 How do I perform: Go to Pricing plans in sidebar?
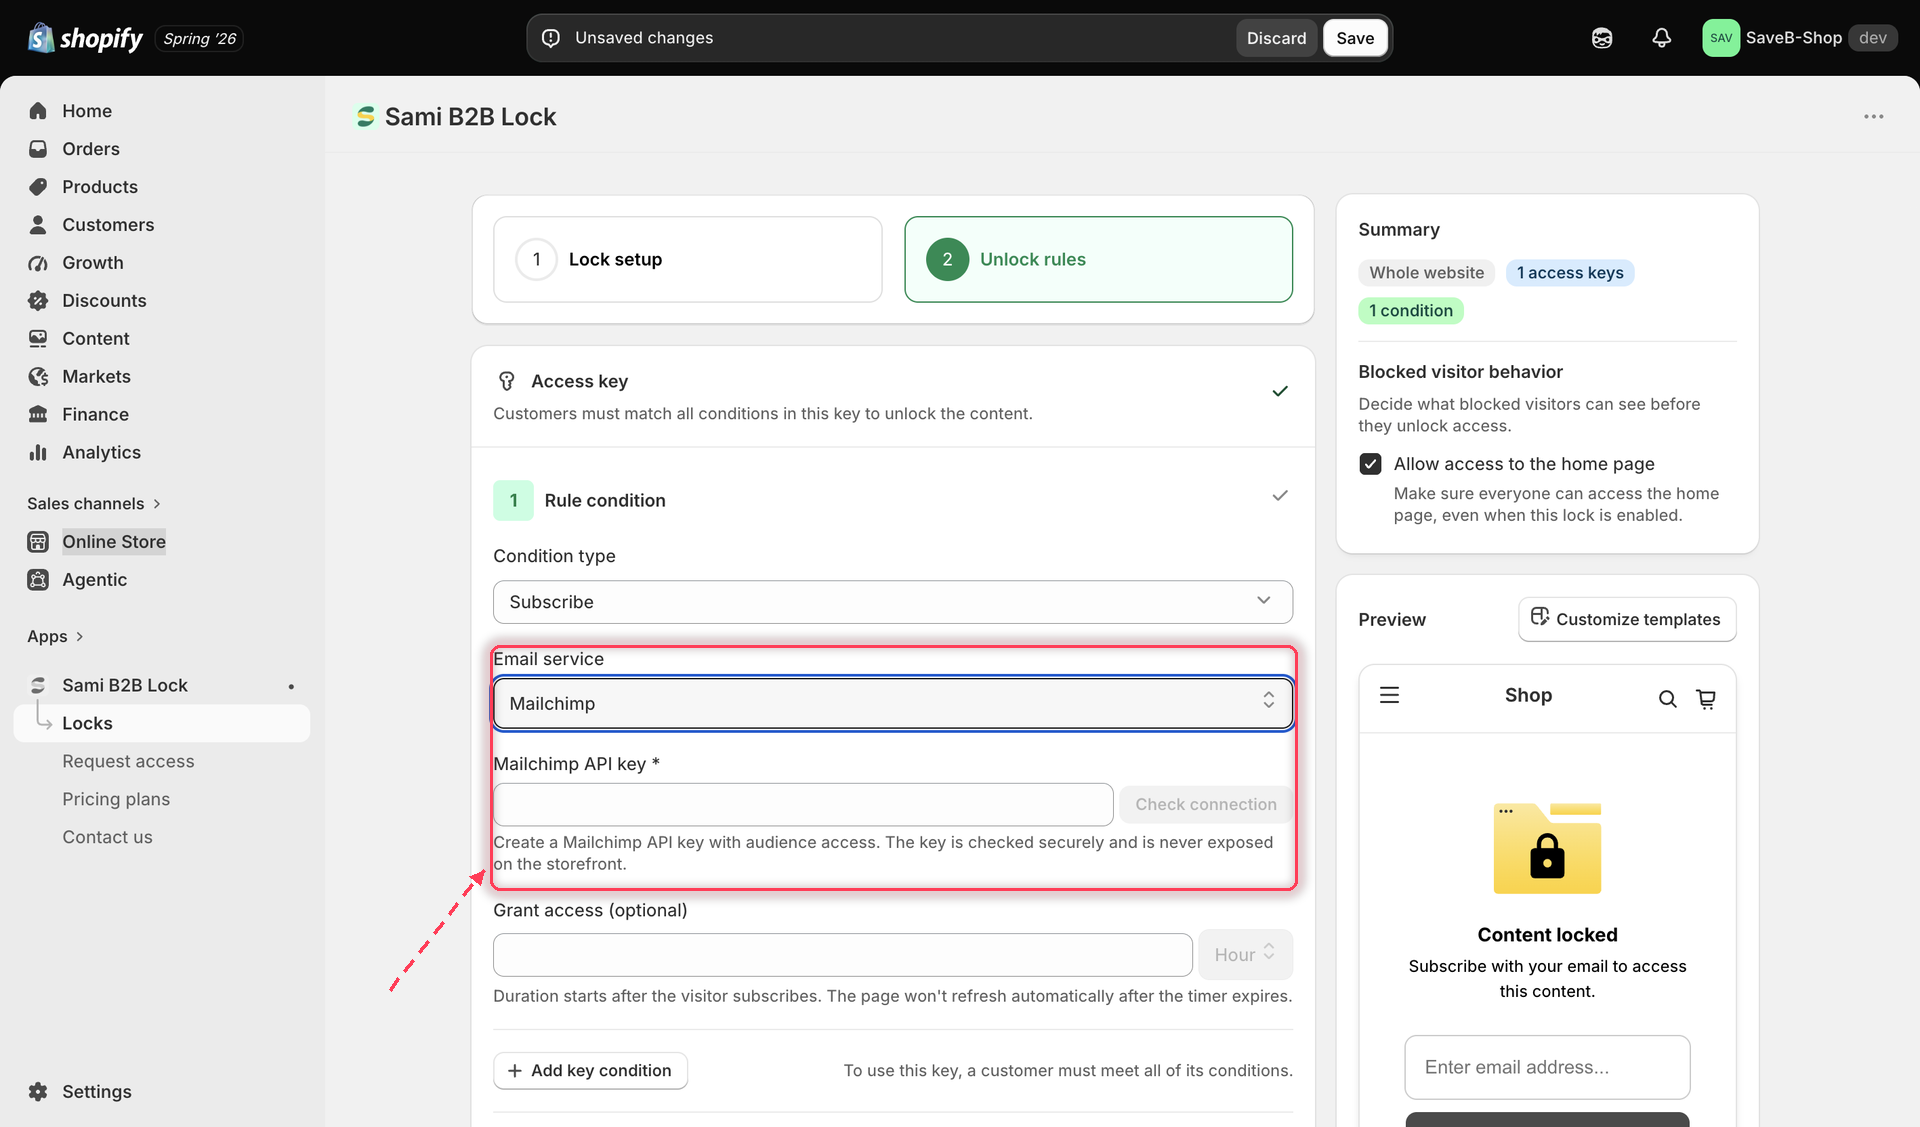pos(116,800)
